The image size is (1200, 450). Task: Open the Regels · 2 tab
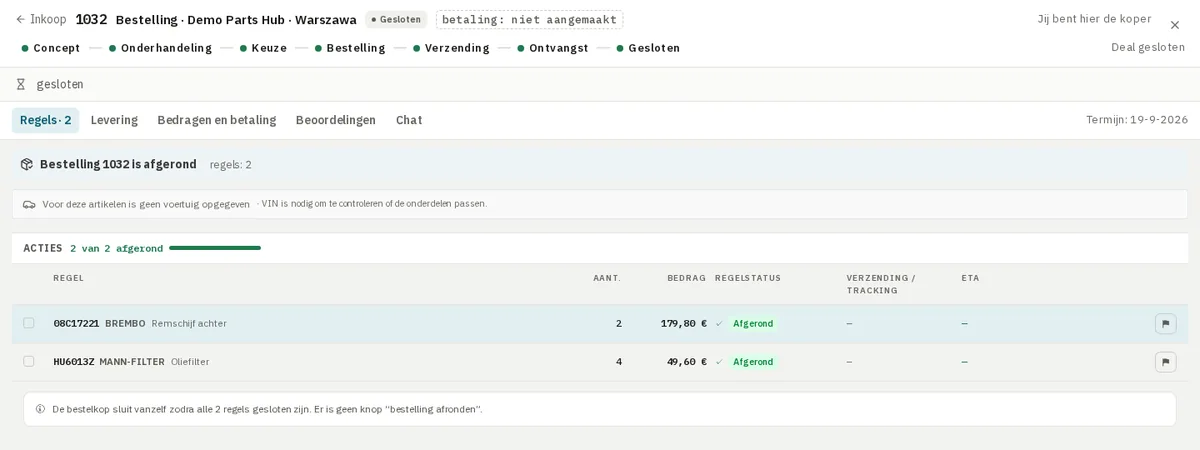click(45, 120)
